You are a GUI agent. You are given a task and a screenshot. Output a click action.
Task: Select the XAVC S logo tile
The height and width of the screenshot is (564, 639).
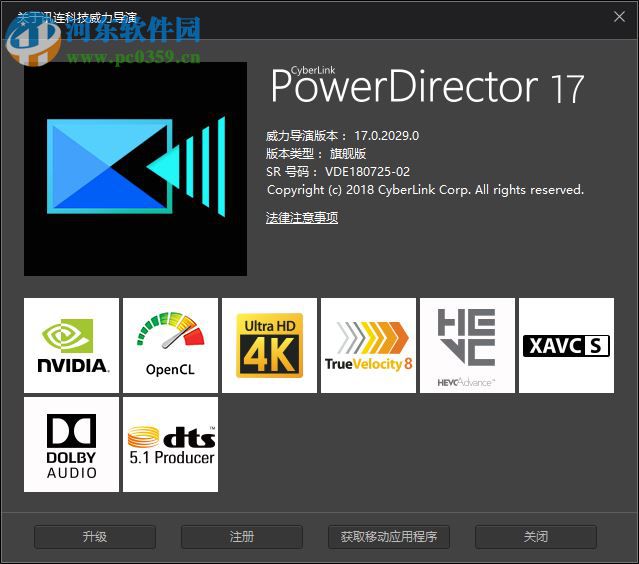point(566,345)
